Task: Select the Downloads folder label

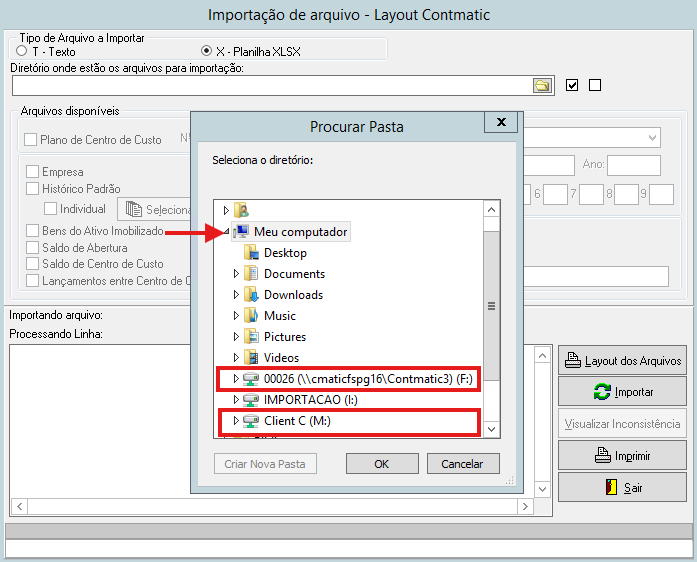Action: click(293, 294)
